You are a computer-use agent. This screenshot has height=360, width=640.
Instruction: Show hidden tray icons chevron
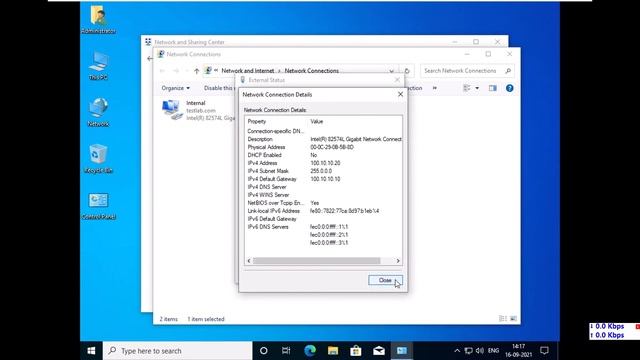coord(457,351)
